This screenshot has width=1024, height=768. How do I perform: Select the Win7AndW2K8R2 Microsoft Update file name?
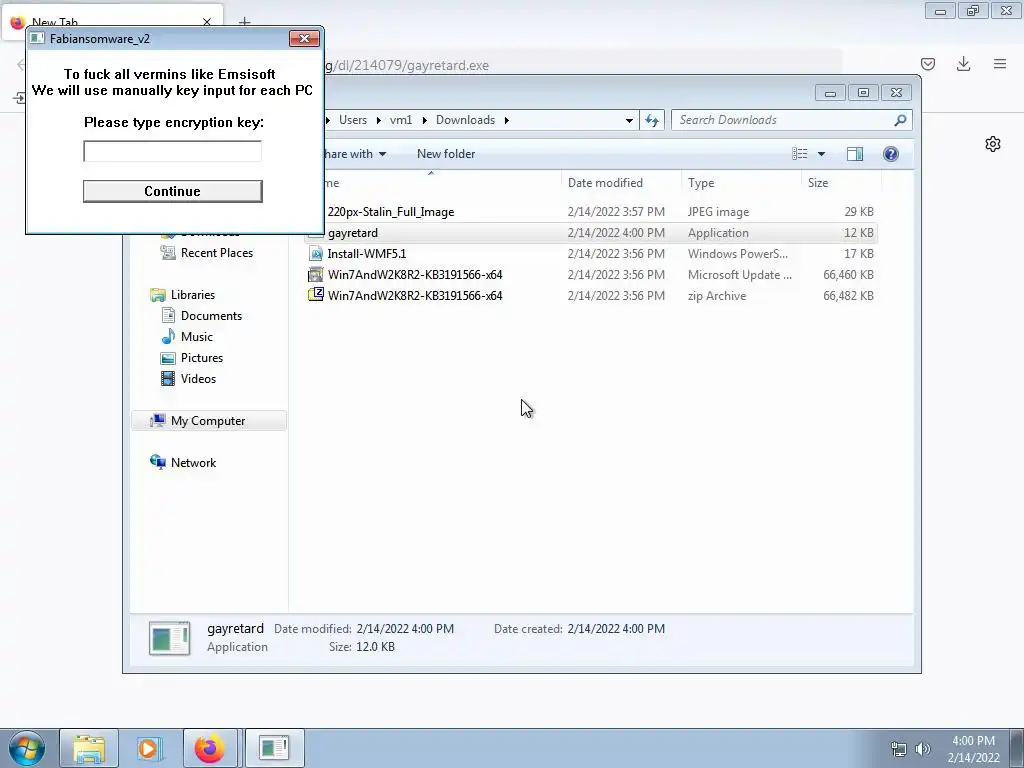tap(415, 275)
